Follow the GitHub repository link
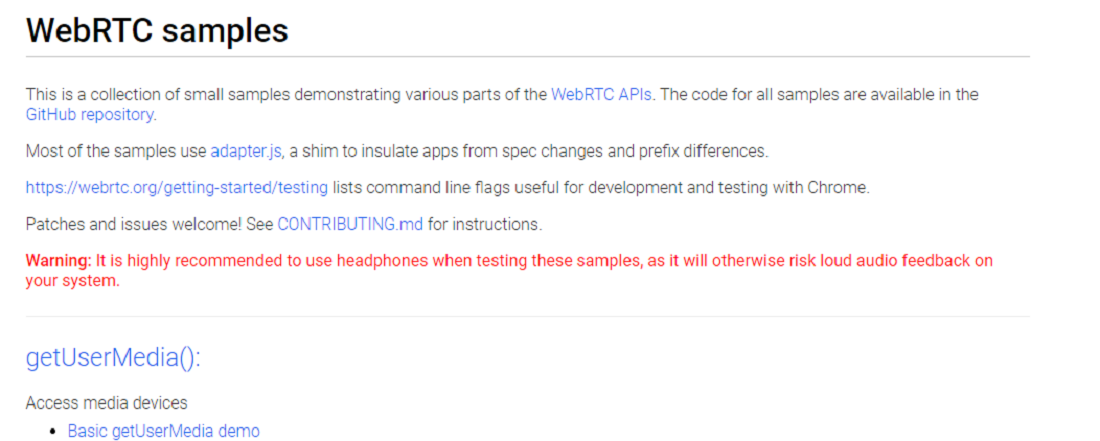 [x=90, y=114]
